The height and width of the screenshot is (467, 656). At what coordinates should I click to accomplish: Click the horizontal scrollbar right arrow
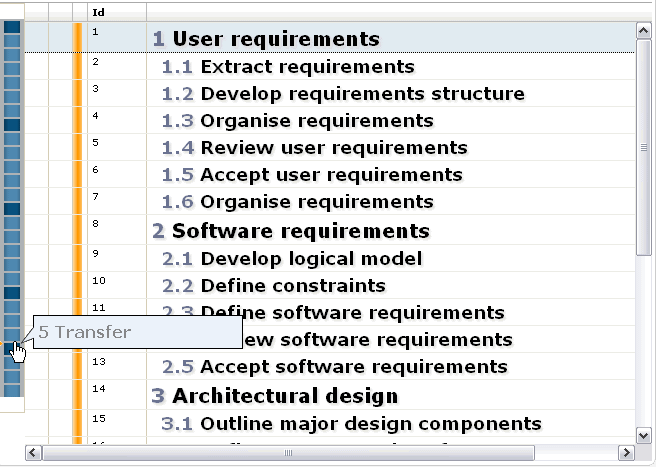(x=626, y=453)
